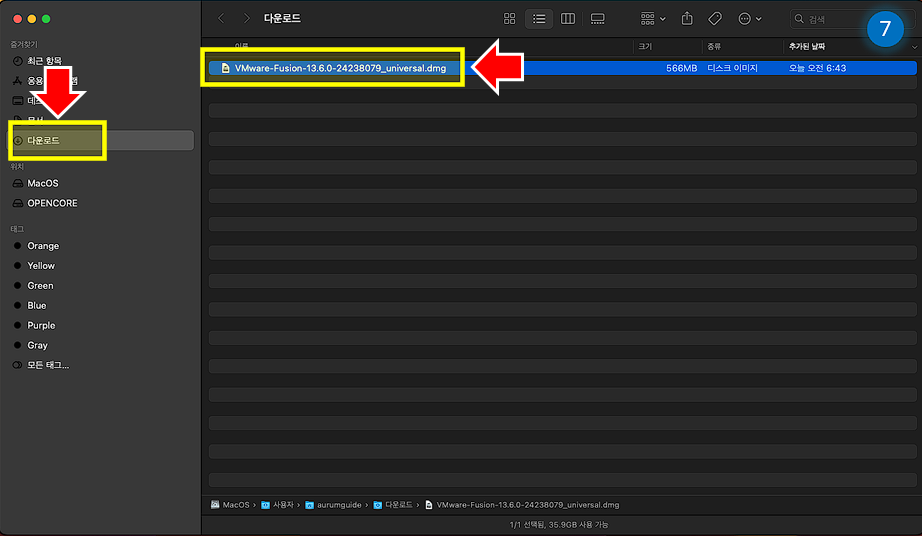The image size is (922, 536).
Task: Click the status bar text 35.9GB 사용 가능
Action: (x=579, y=525)
